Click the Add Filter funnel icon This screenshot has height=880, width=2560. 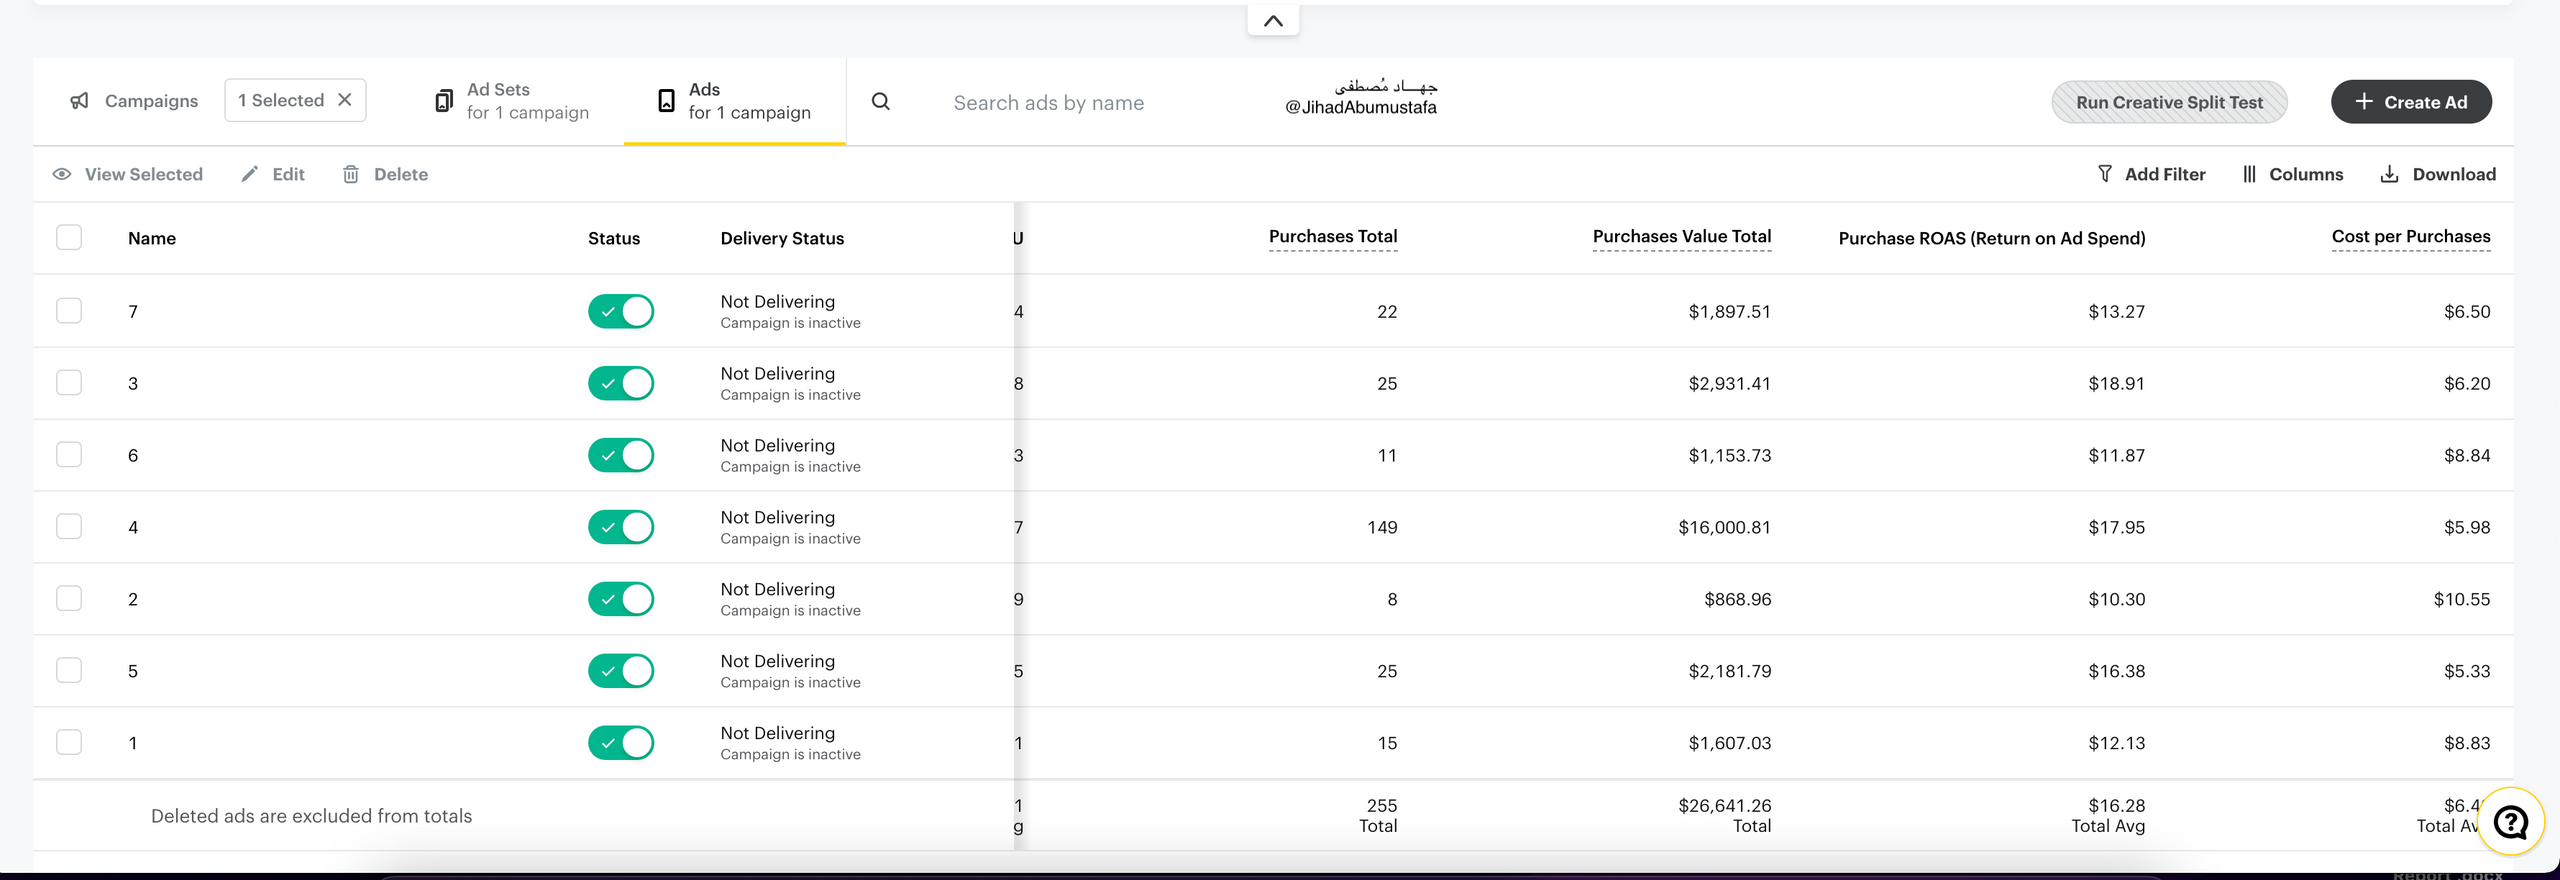coord(2105,174)
